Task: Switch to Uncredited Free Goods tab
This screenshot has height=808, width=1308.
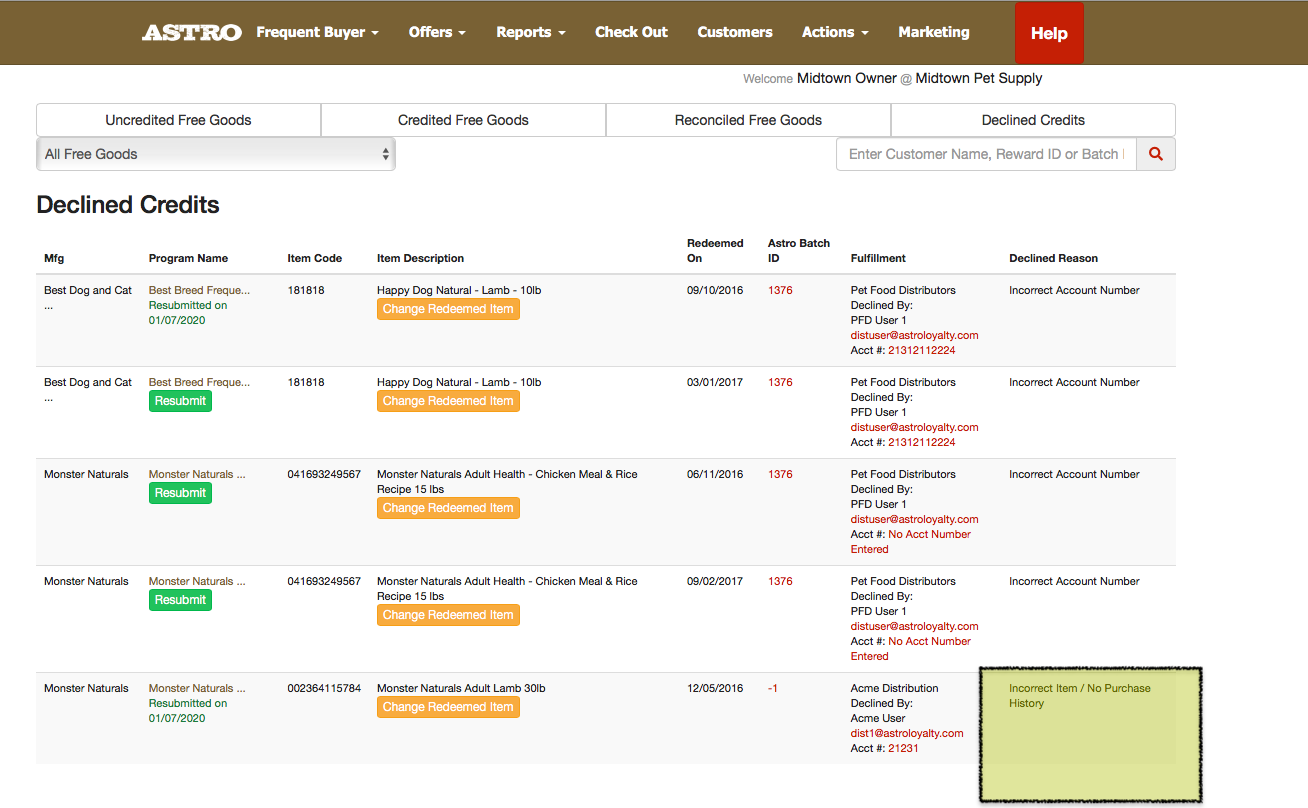Action: tap(179, 120)
